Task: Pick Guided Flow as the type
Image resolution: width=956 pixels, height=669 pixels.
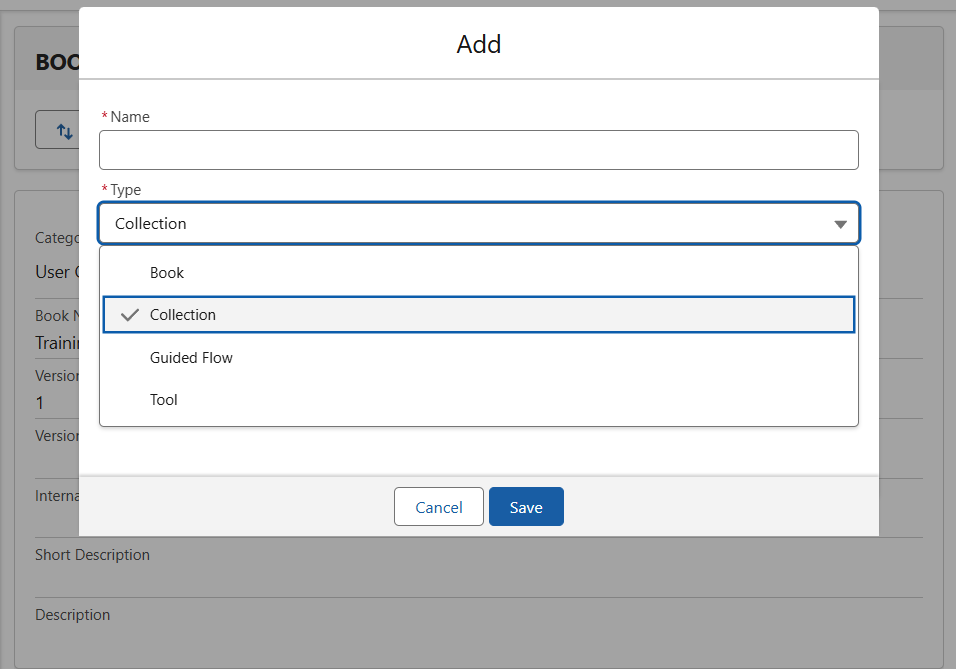Action: [191, 358]
